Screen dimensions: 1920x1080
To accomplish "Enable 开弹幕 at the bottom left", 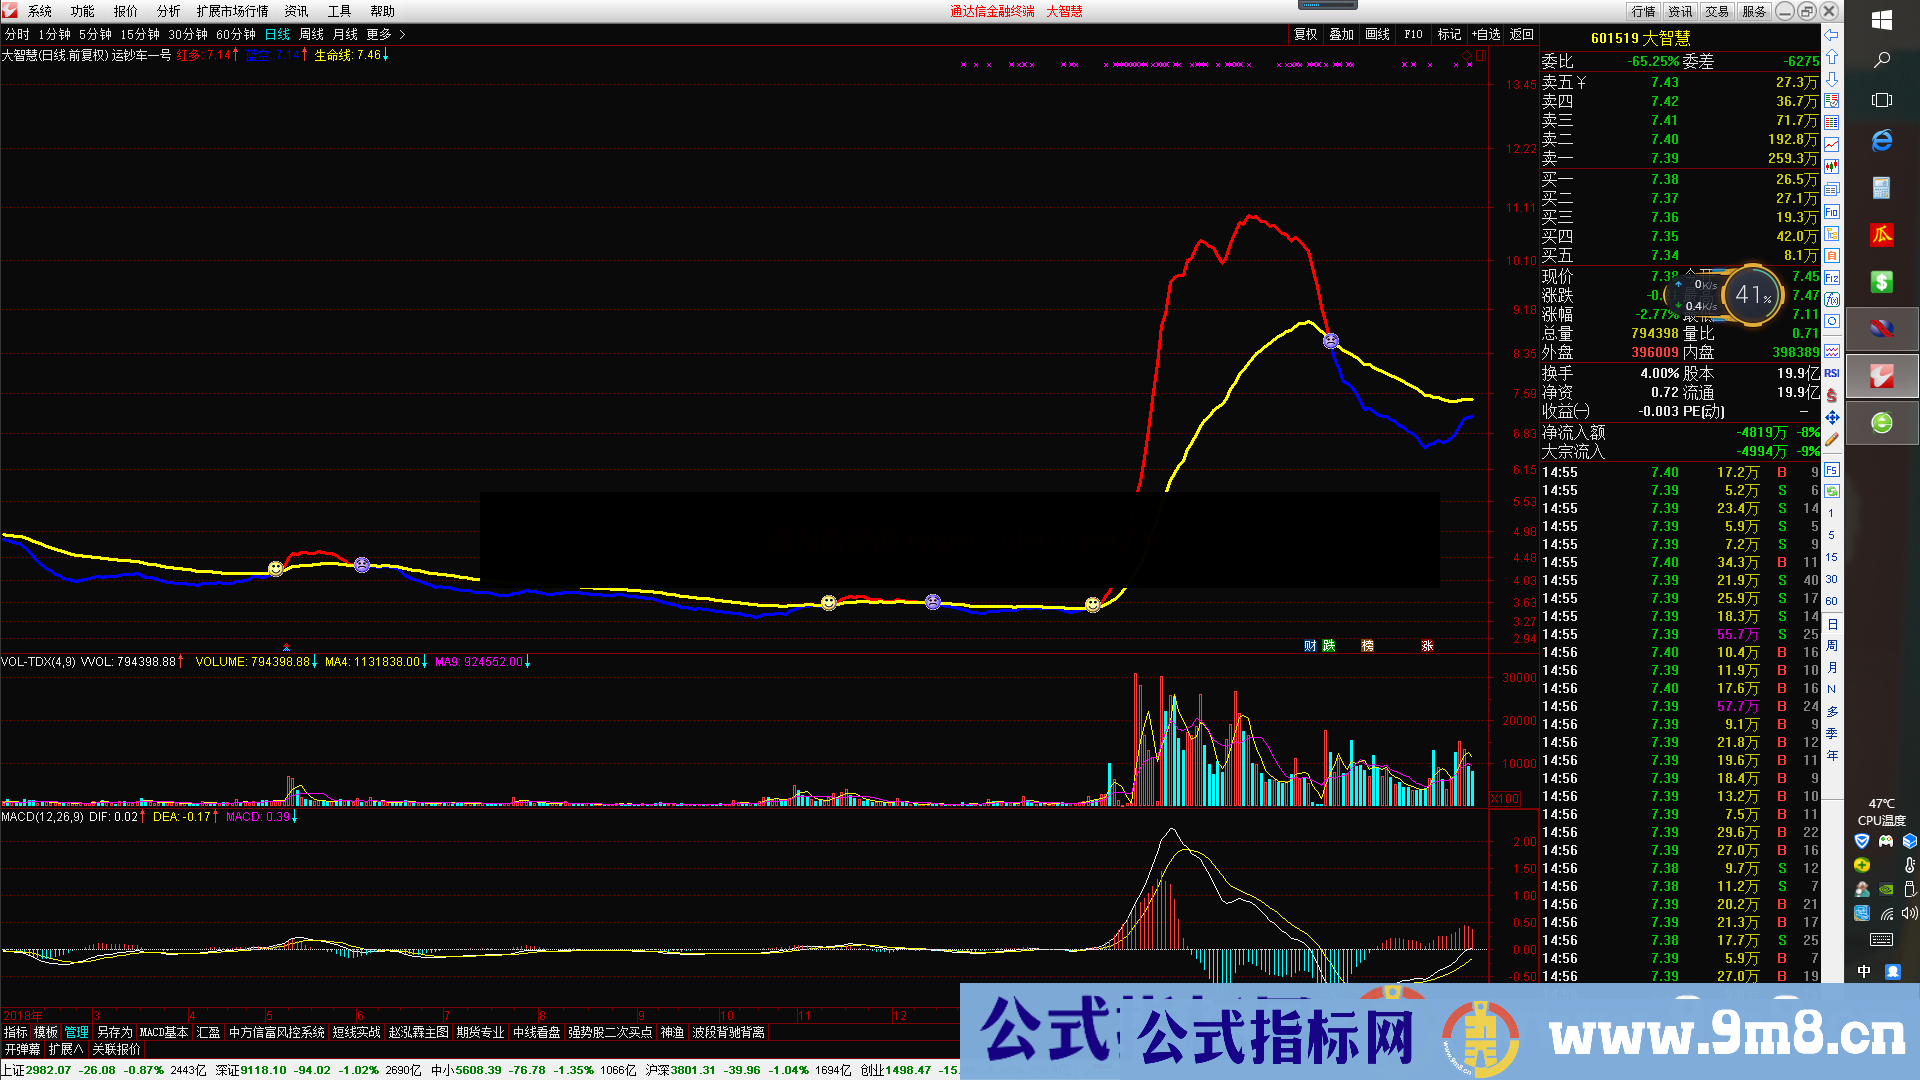I will (x=21, y=1049).
